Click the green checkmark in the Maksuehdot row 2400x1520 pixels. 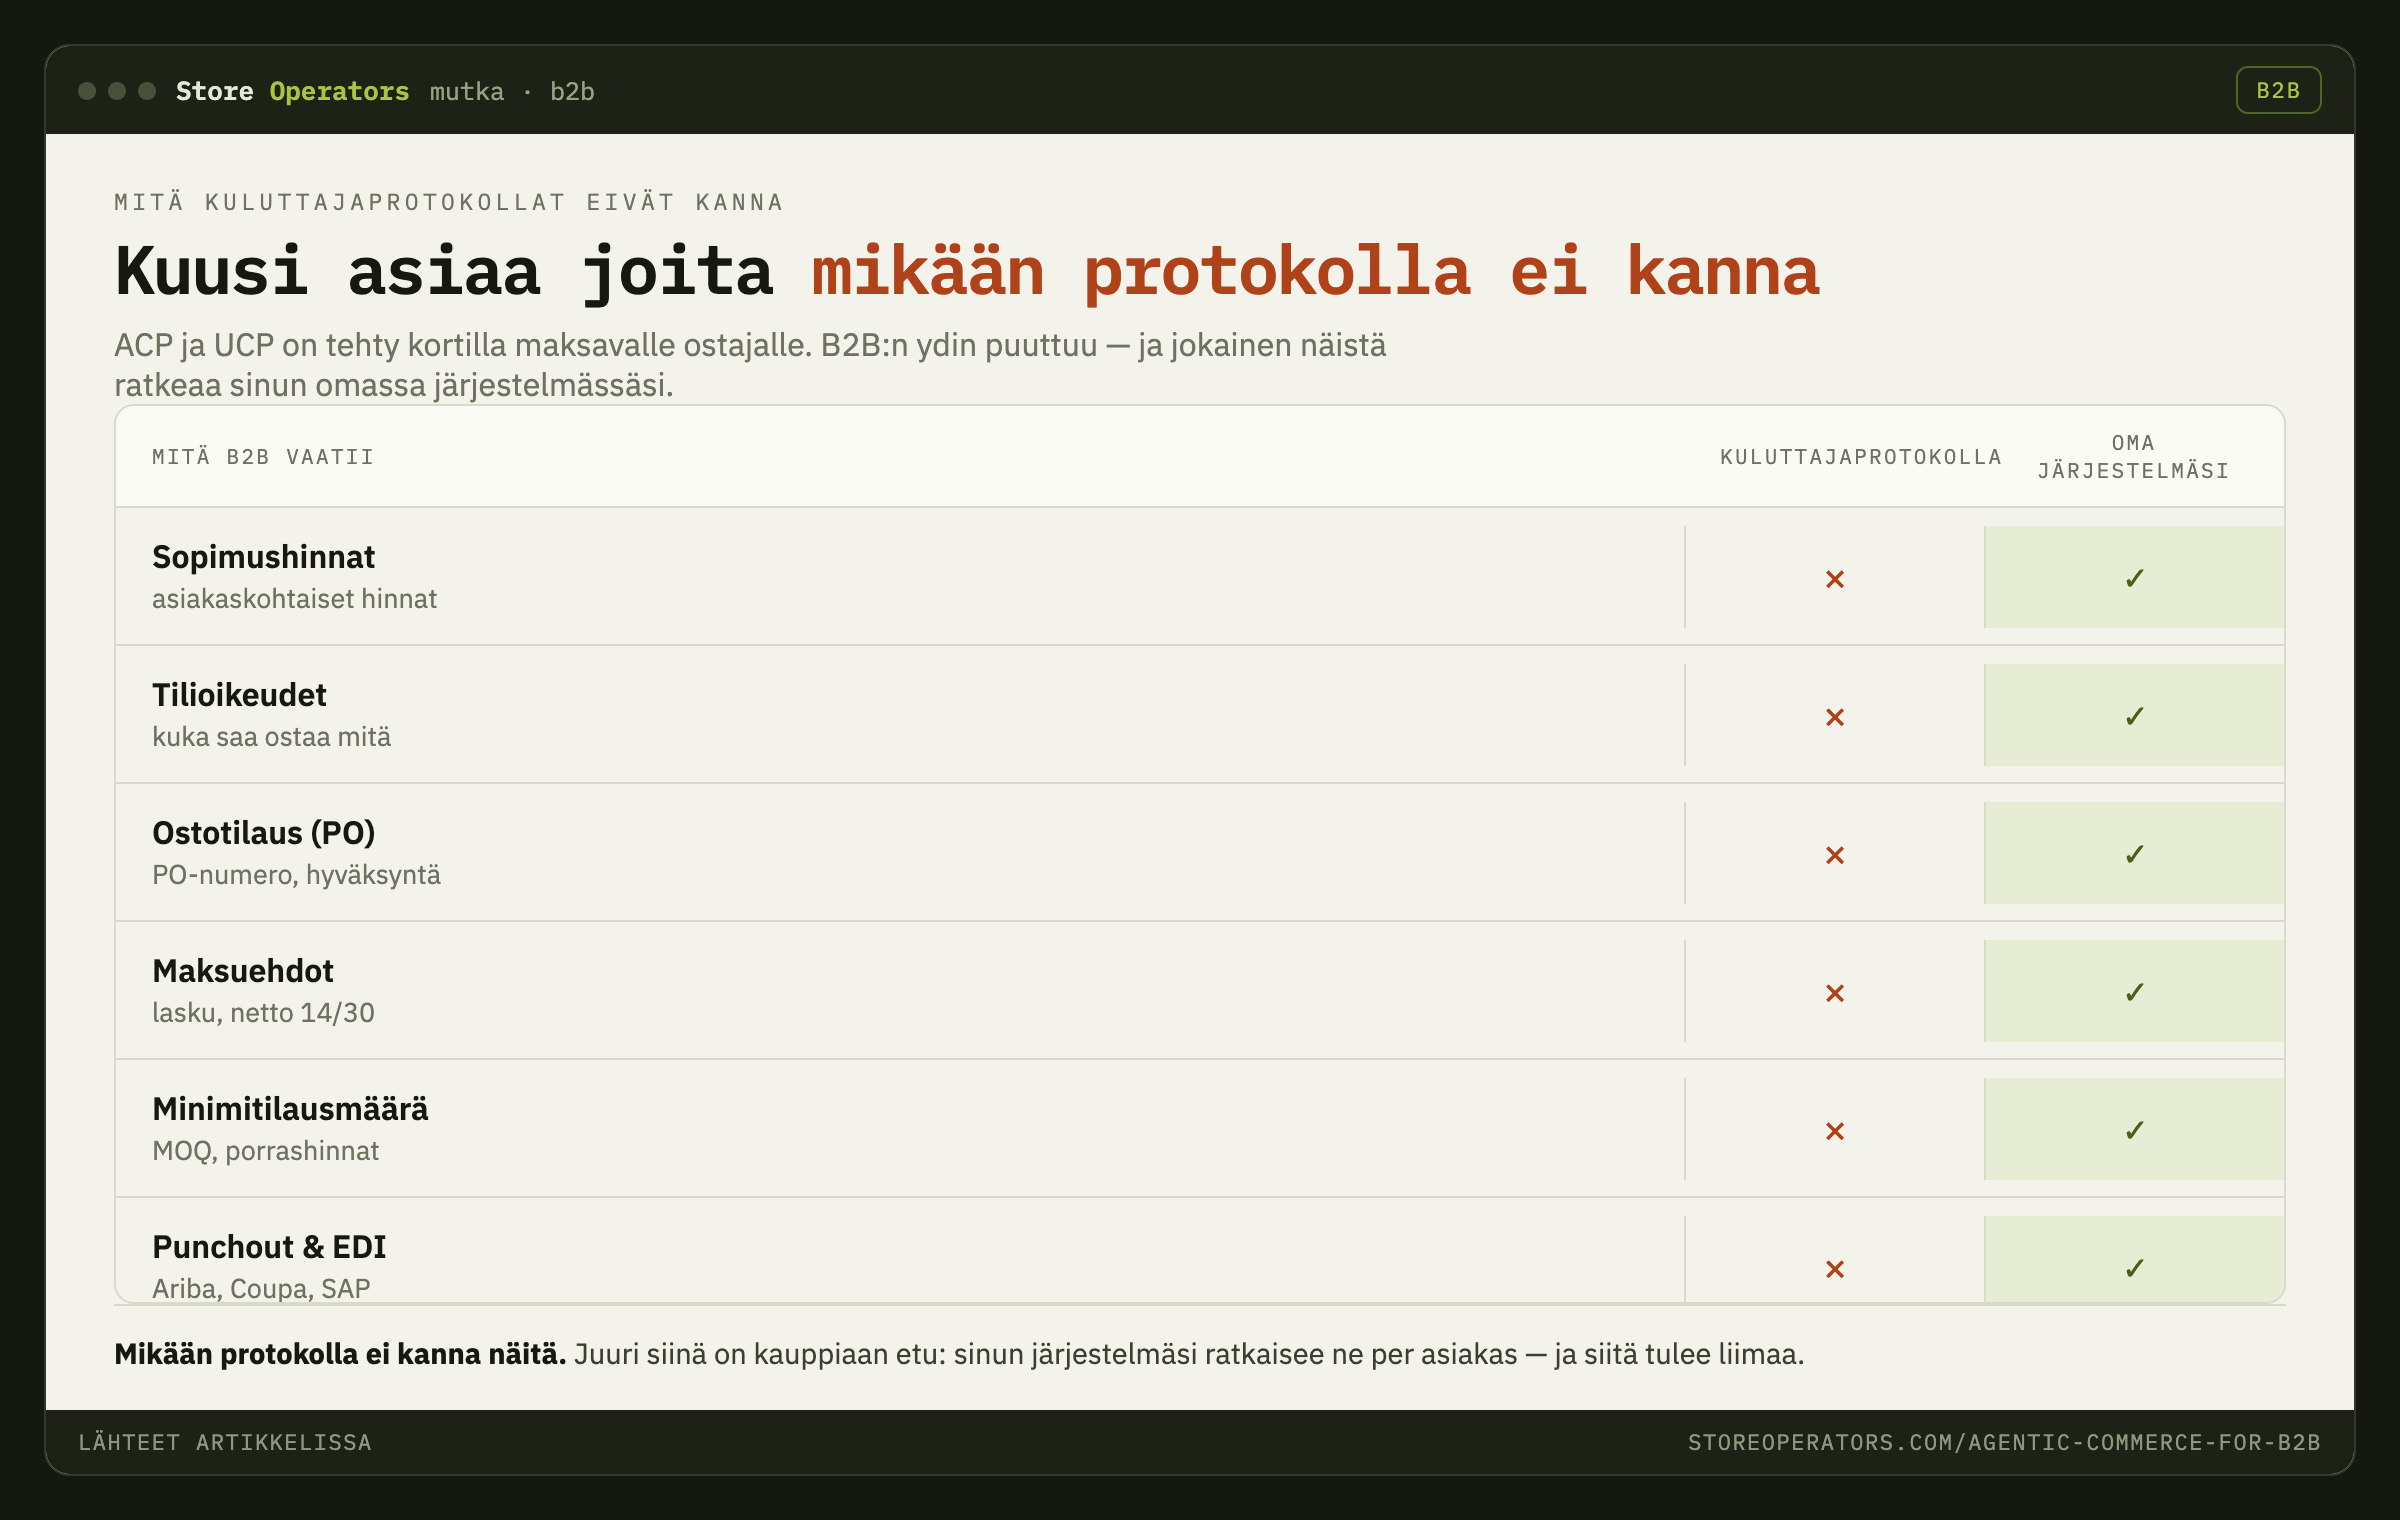pyautogui.click(x=2135, y=992)
